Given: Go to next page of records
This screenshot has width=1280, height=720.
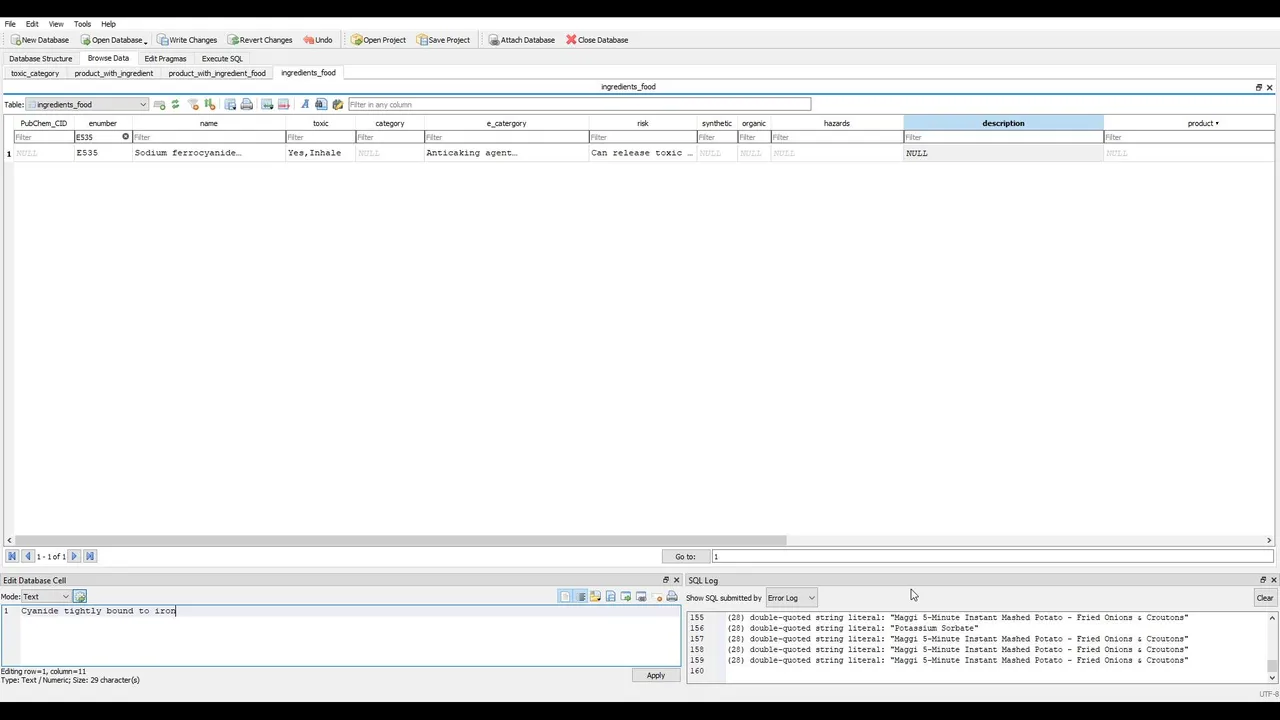Looking at the screenshot, I should click(74, 556).
